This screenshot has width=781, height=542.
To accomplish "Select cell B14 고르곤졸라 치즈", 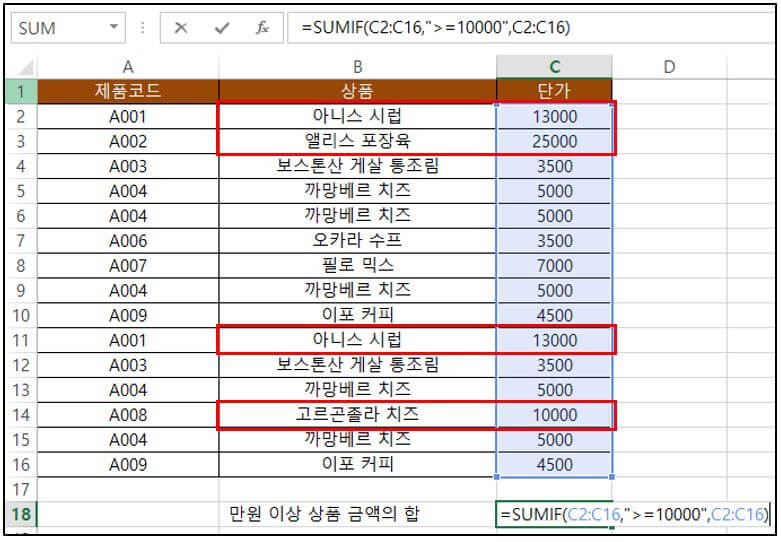I will [x=358, y=415].
